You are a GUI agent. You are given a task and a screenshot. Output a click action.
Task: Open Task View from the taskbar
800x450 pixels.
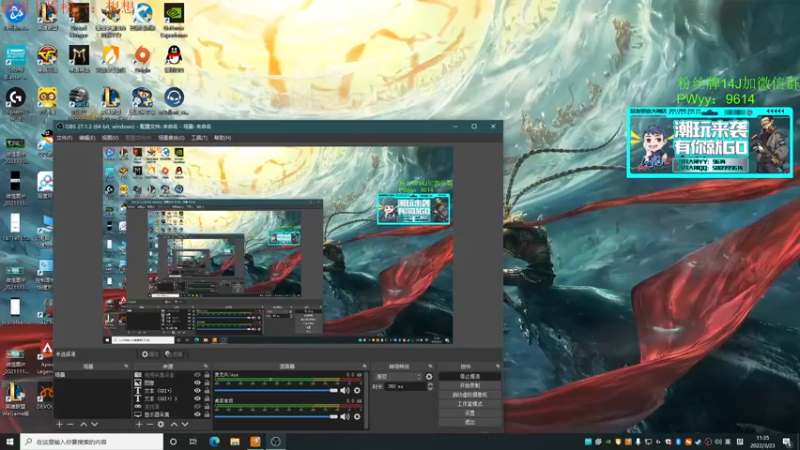point(193,441)
